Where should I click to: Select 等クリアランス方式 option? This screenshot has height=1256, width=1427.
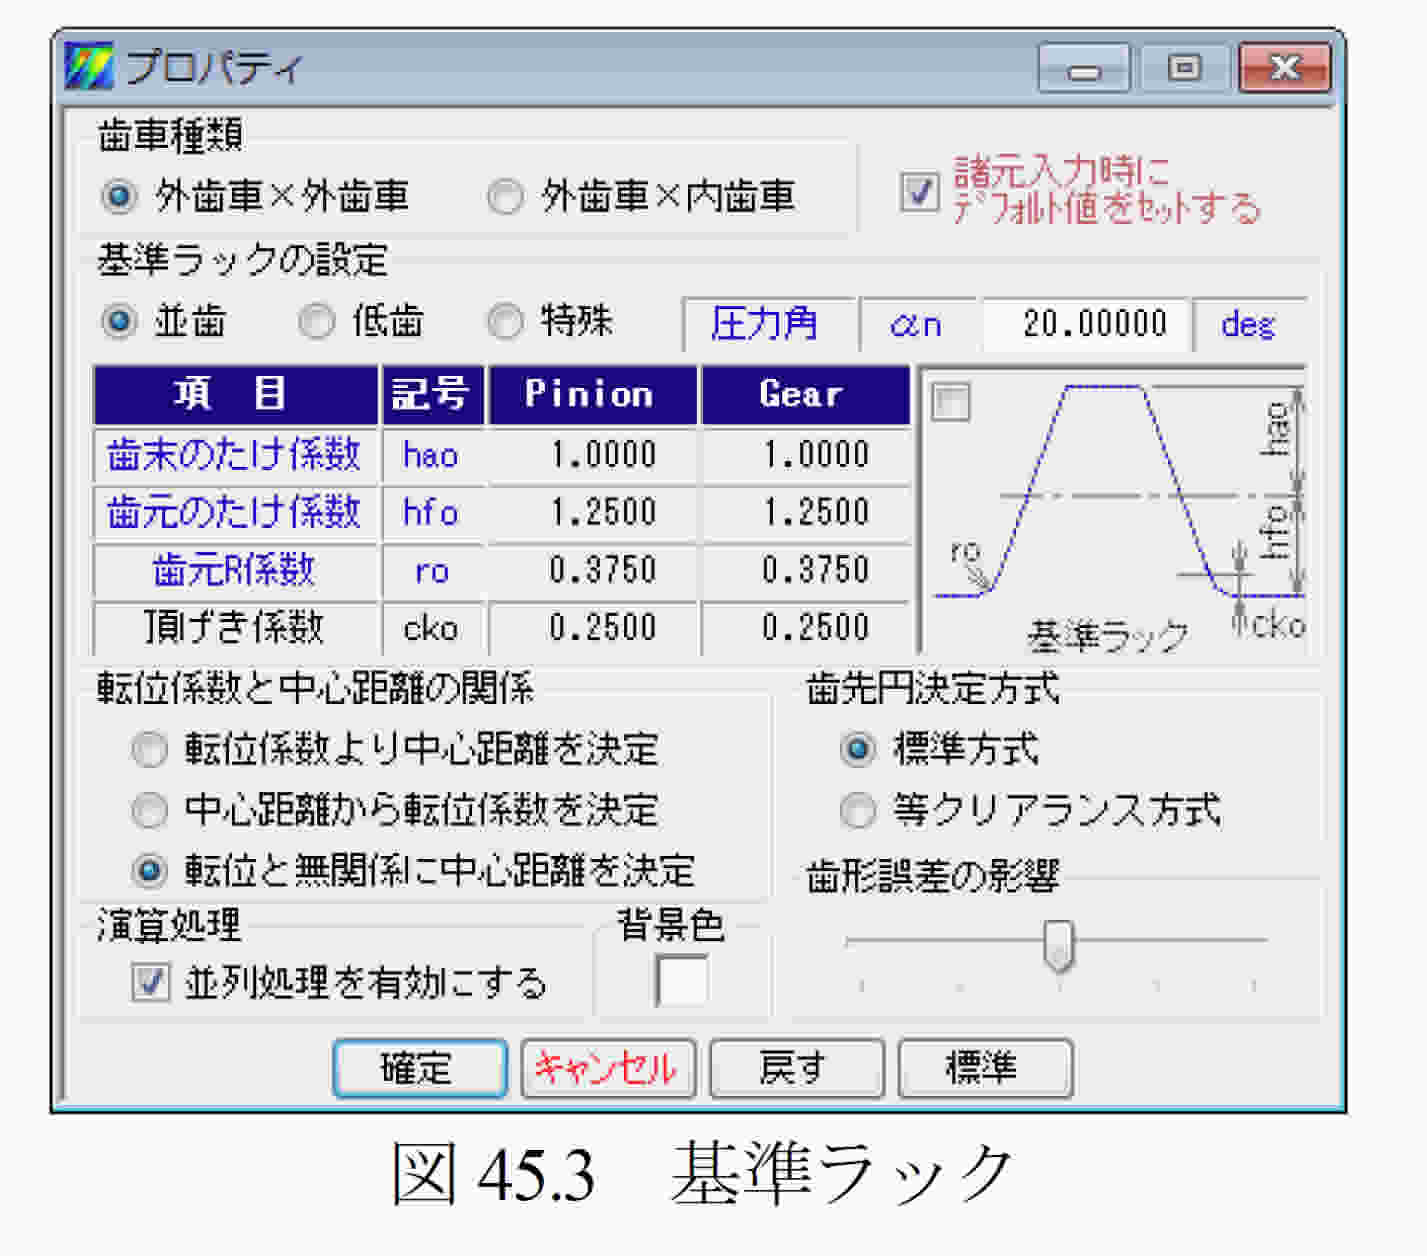click(x=857, y=810)
